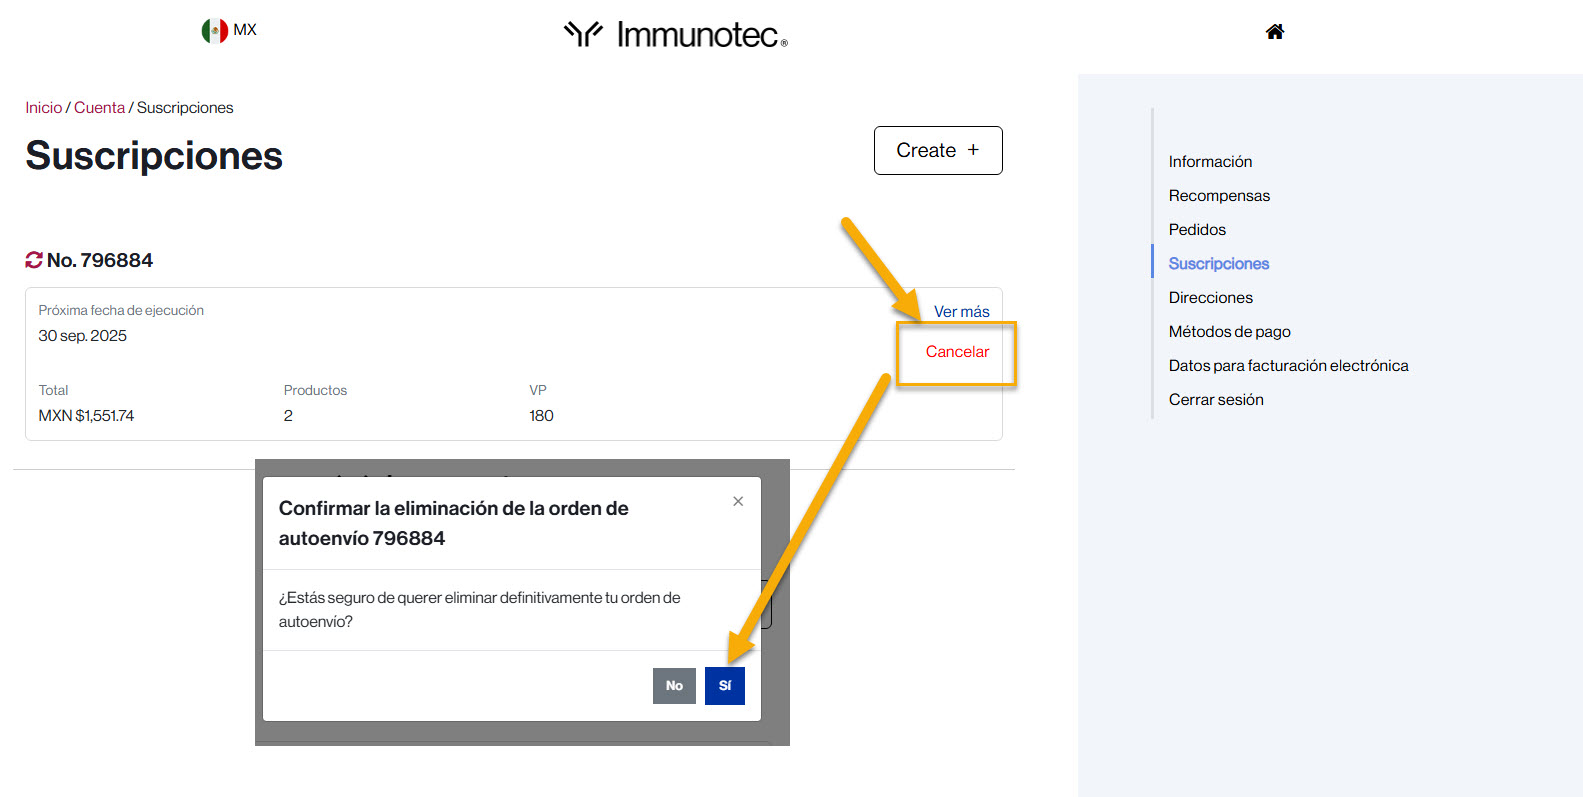Click the subscription refresh icon beside No. 796884
Screen dimensions: 1583x797
point(34,260)
